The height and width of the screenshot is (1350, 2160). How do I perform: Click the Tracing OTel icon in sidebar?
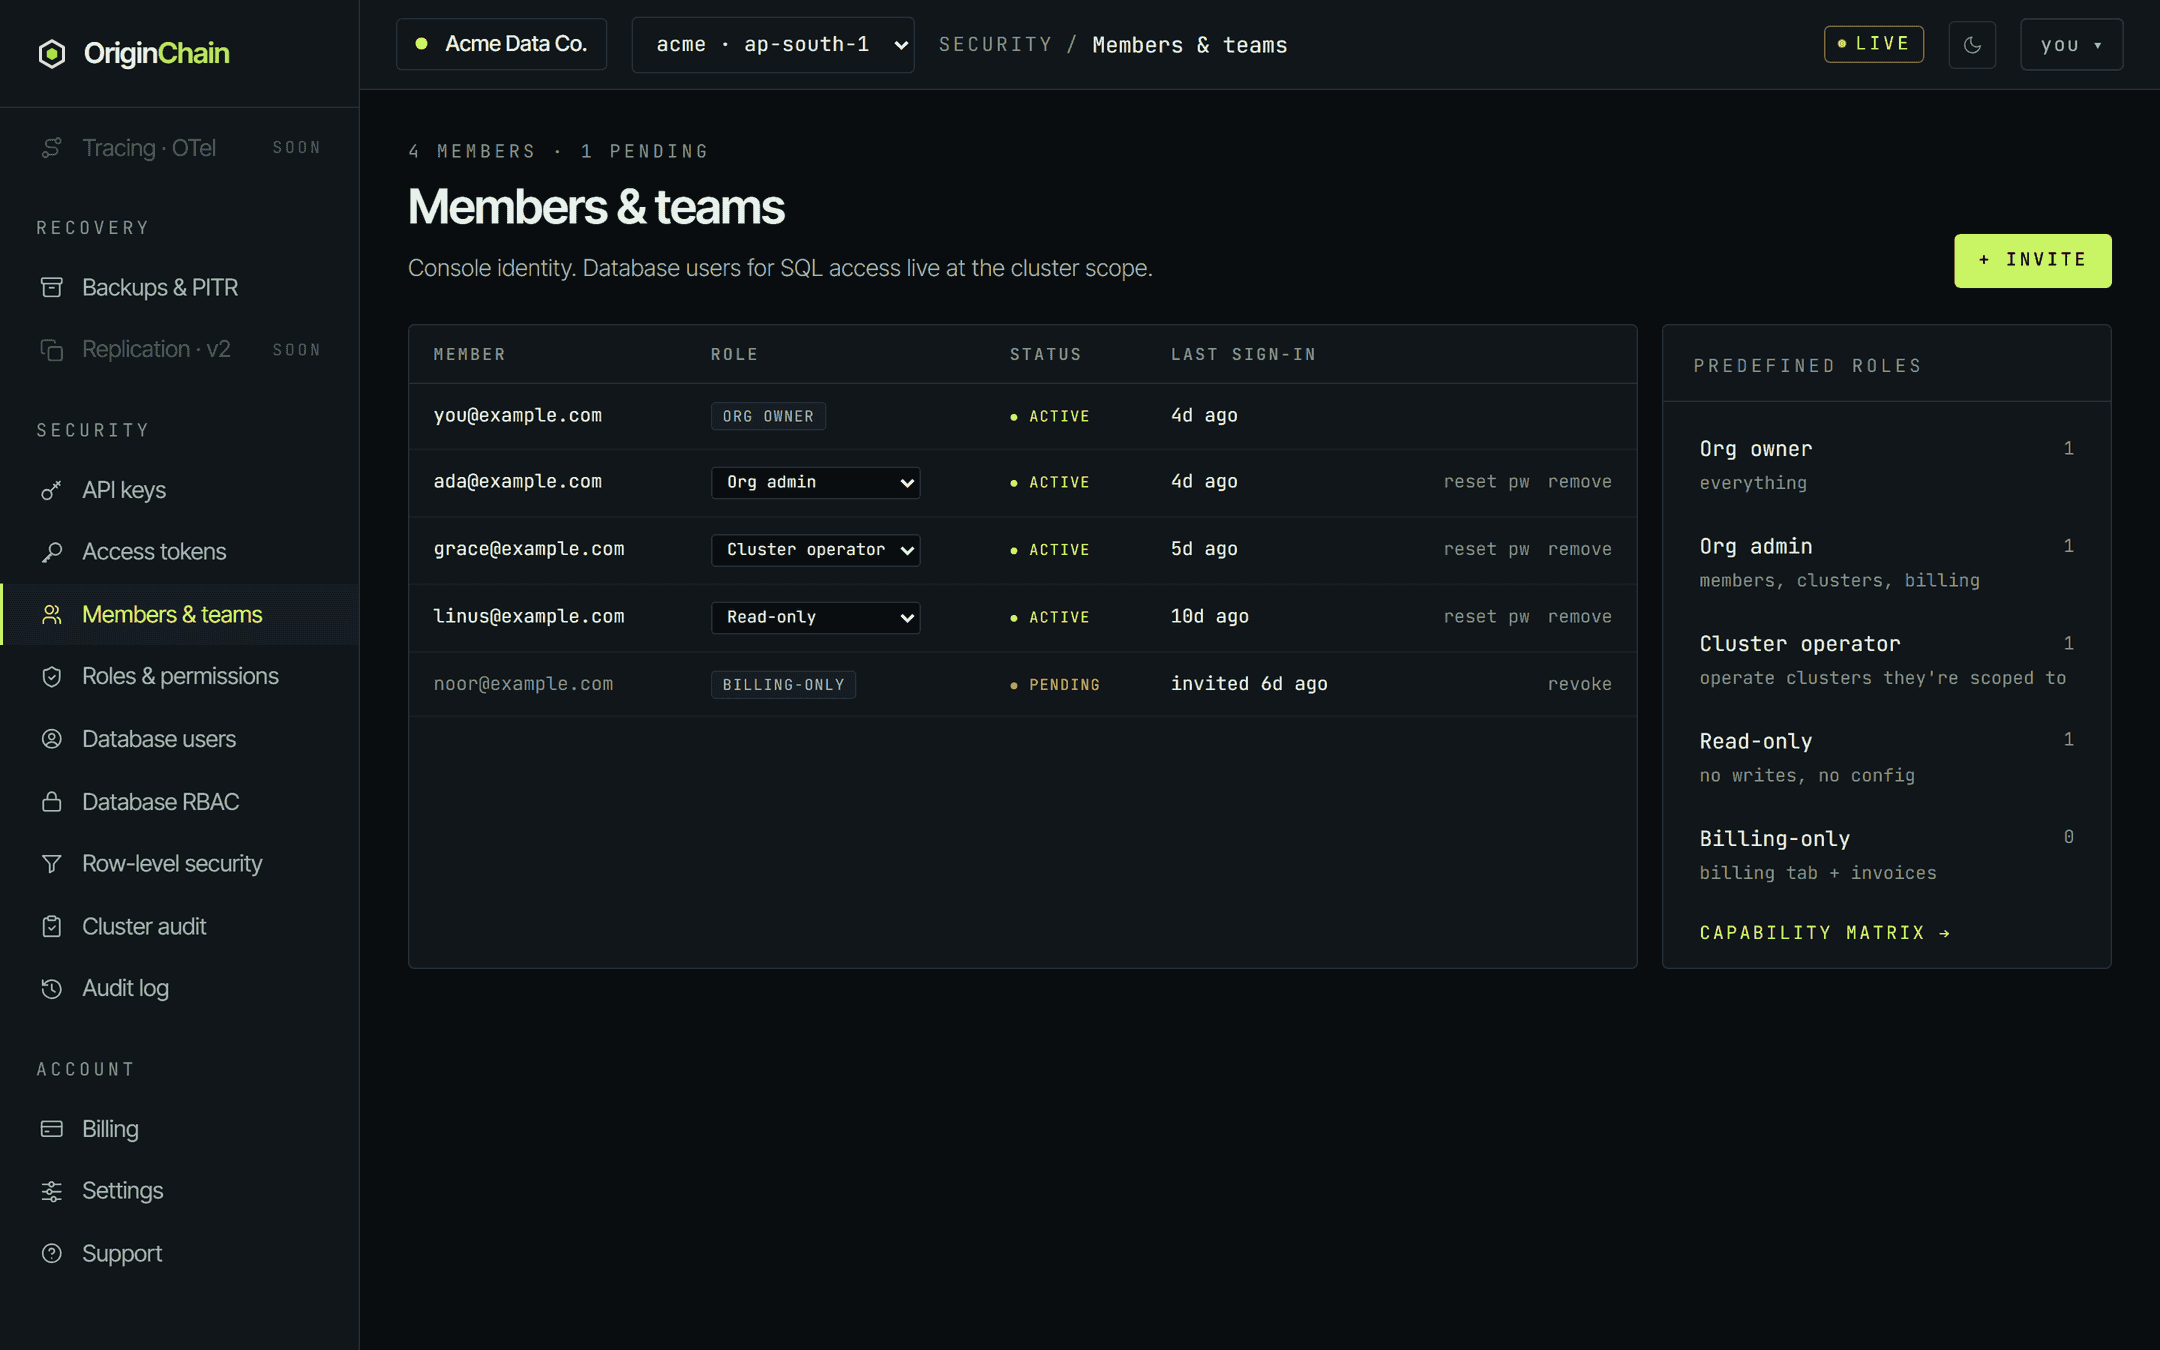[52, 148]
